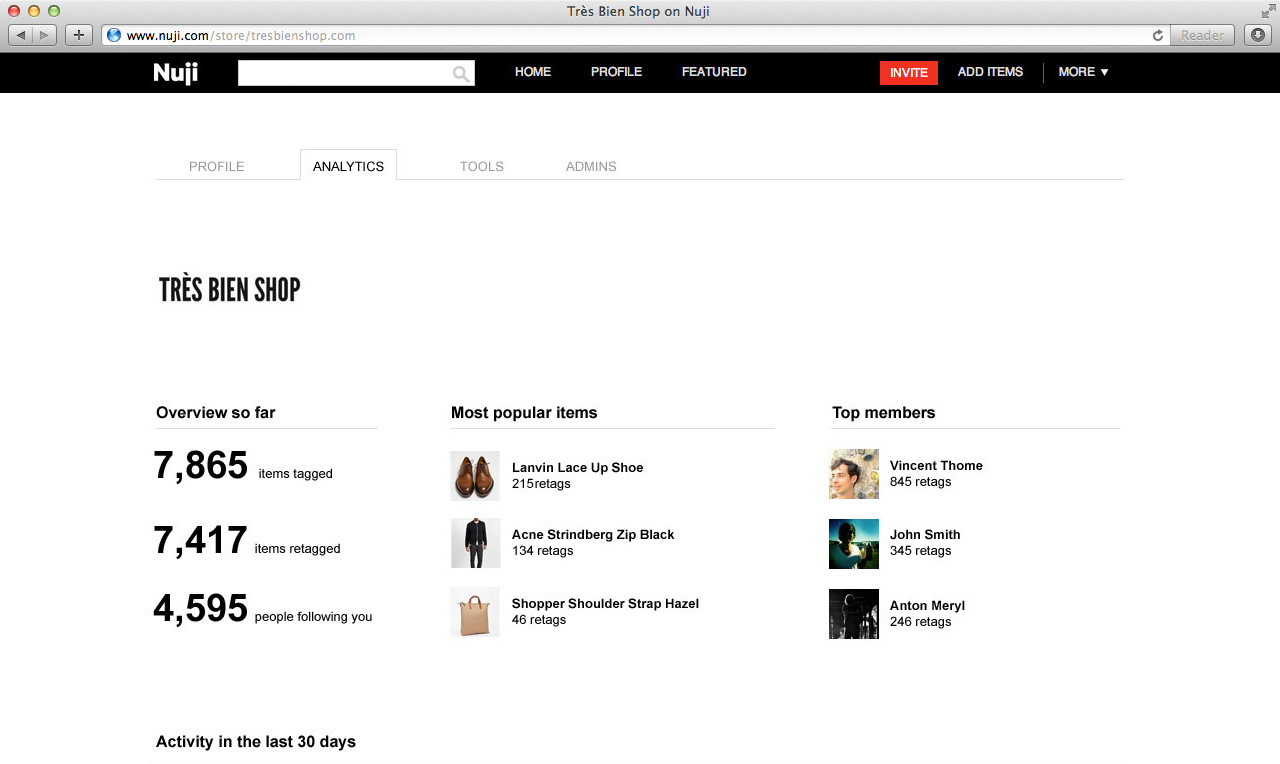Click the '46 retags' count text
Viewport: 1280px width, 764px height.
(x=539, y=620)
